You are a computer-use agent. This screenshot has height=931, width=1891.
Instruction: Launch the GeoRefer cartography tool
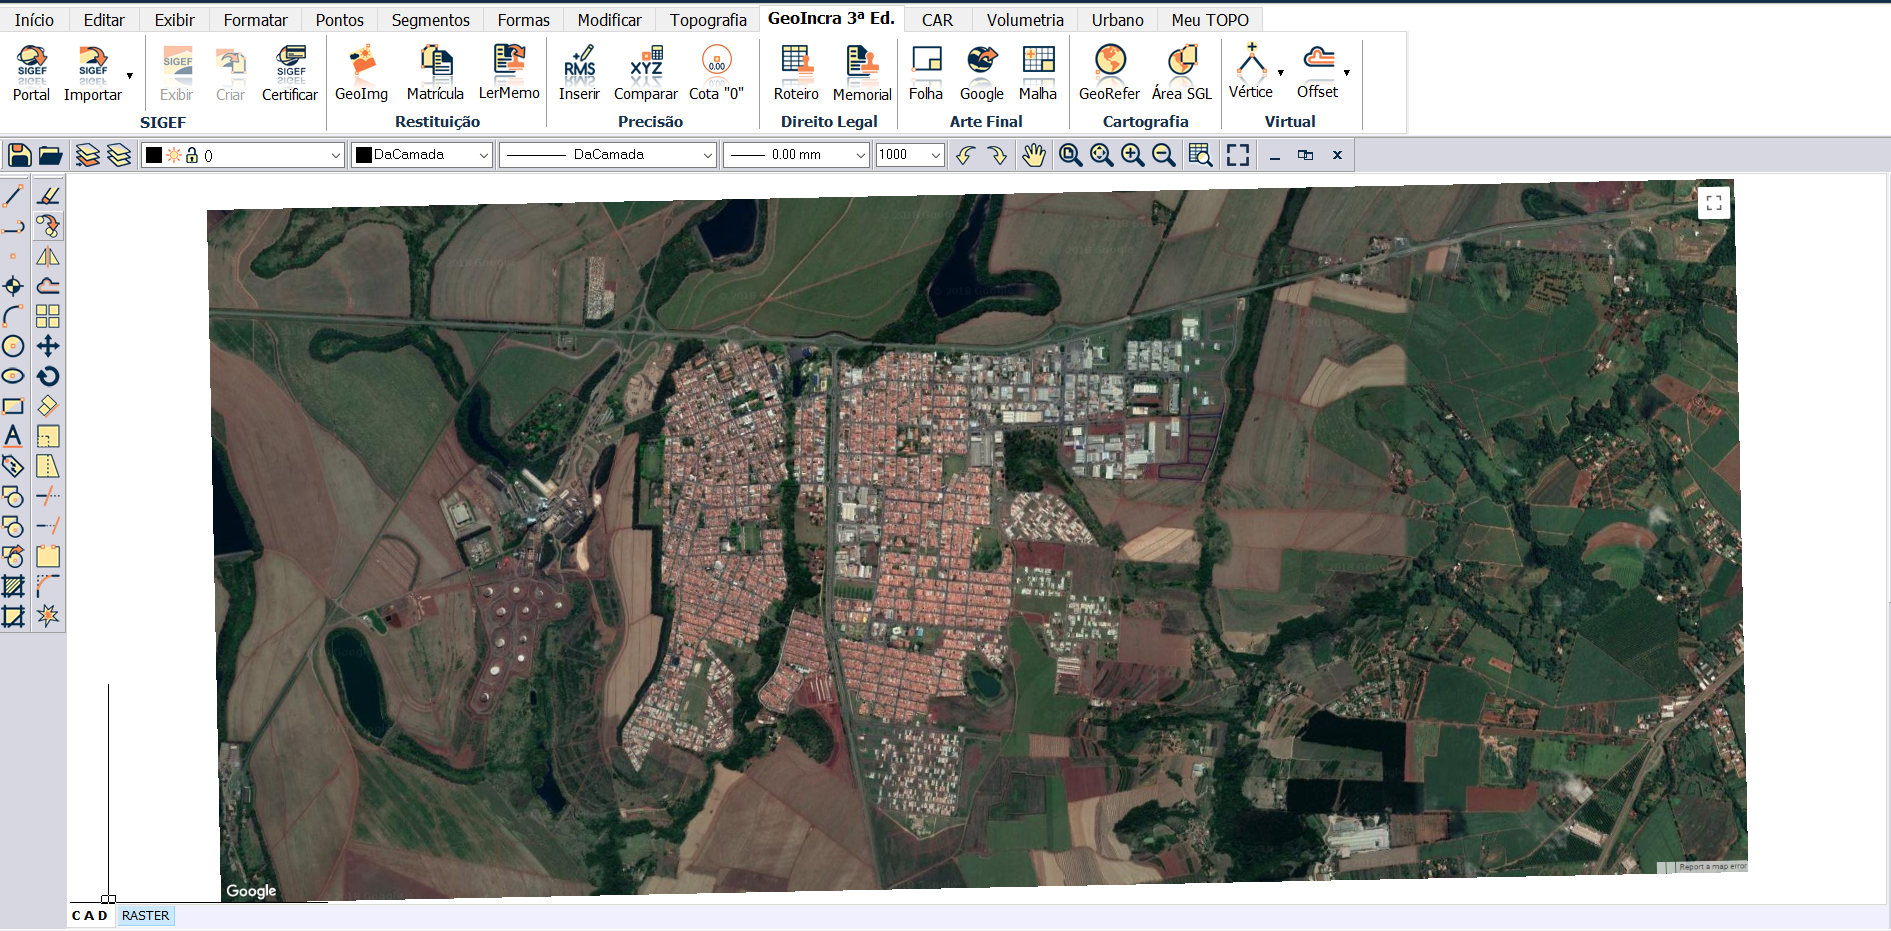point(1109,73)
